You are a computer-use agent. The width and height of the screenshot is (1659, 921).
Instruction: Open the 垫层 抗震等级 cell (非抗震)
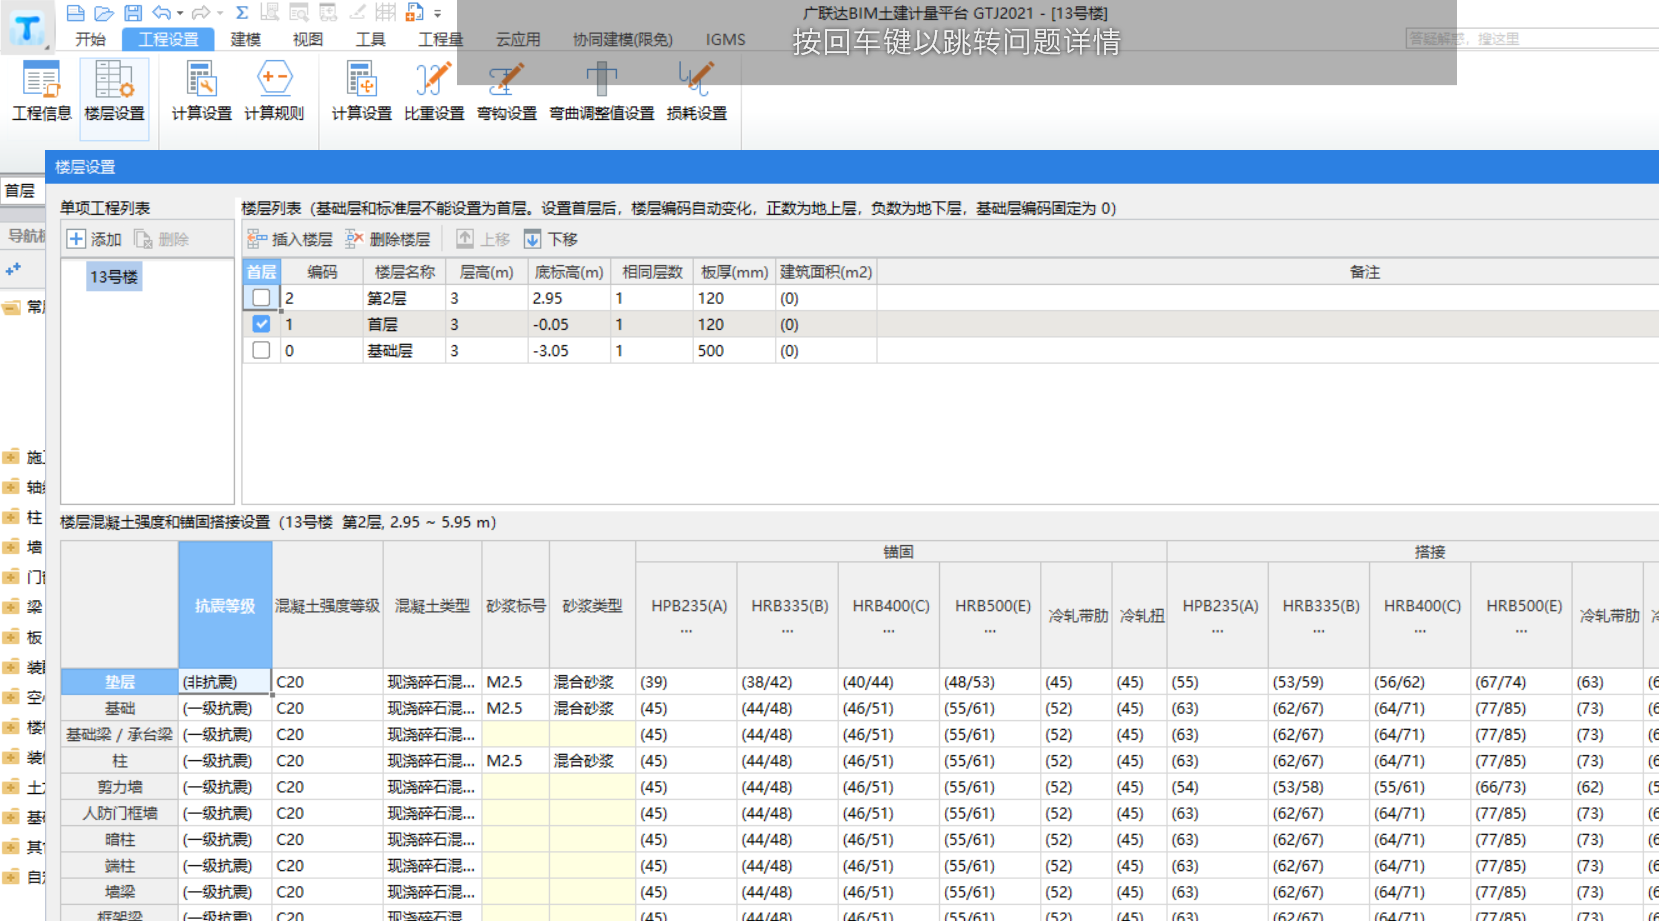[x=225, y=682]
